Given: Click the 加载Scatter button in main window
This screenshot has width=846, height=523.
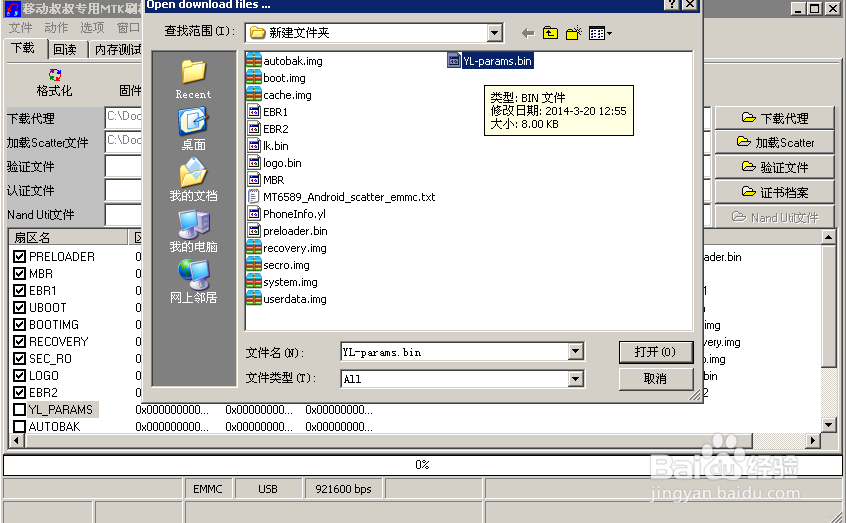Looking at the screenshot, I should click(774, 142).
